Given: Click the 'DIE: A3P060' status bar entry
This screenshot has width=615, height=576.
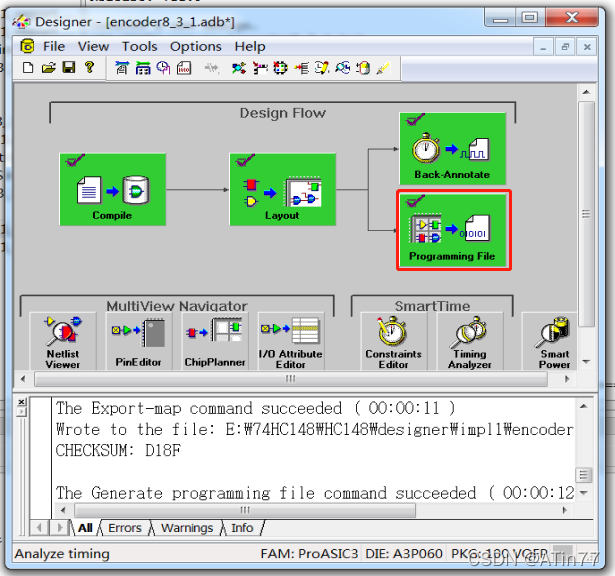Looking at the screenshot, I should coord(404,554).
